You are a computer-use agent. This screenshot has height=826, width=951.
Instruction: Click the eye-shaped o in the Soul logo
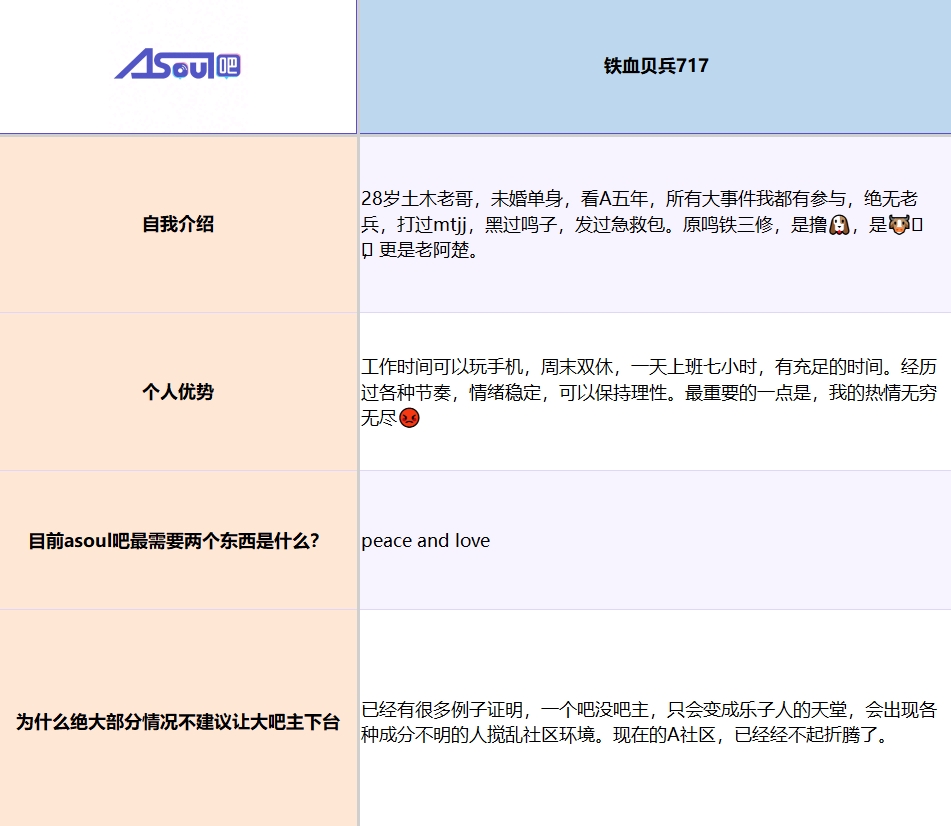(181, 70)
